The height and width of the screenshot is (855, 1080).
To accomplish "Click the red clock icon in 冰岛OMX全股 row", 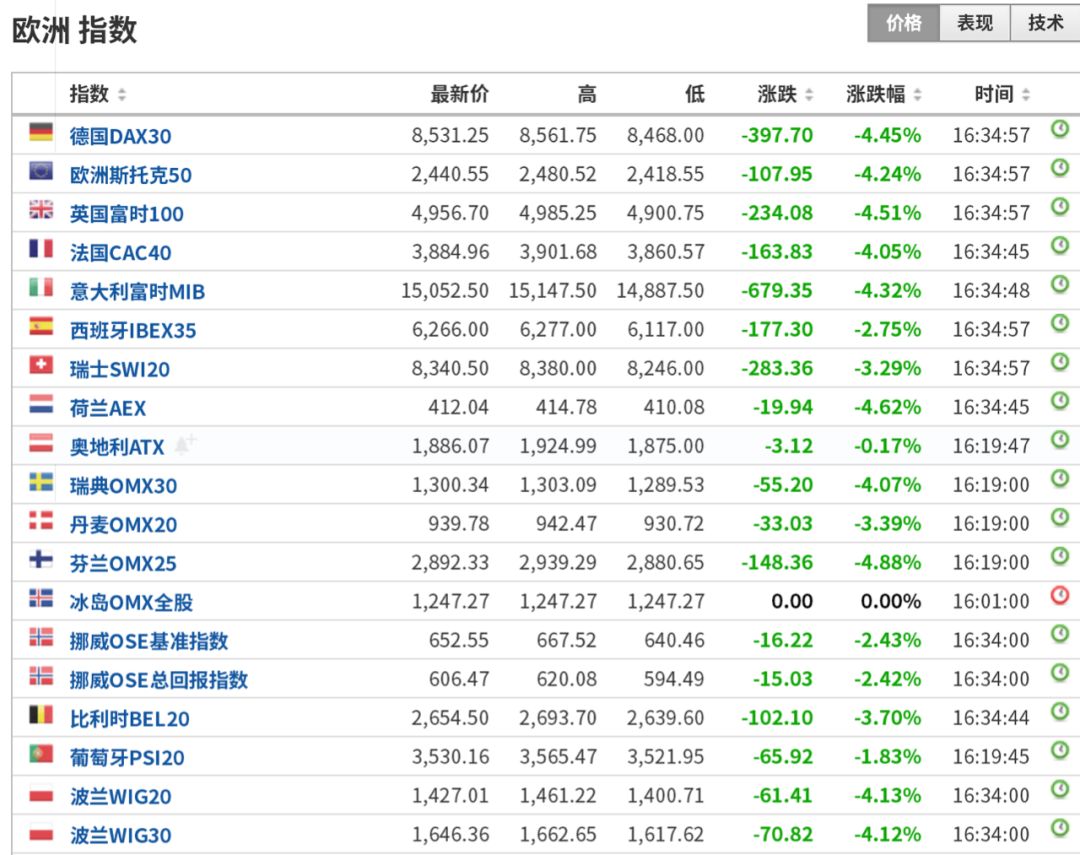I will point(1059,596).
